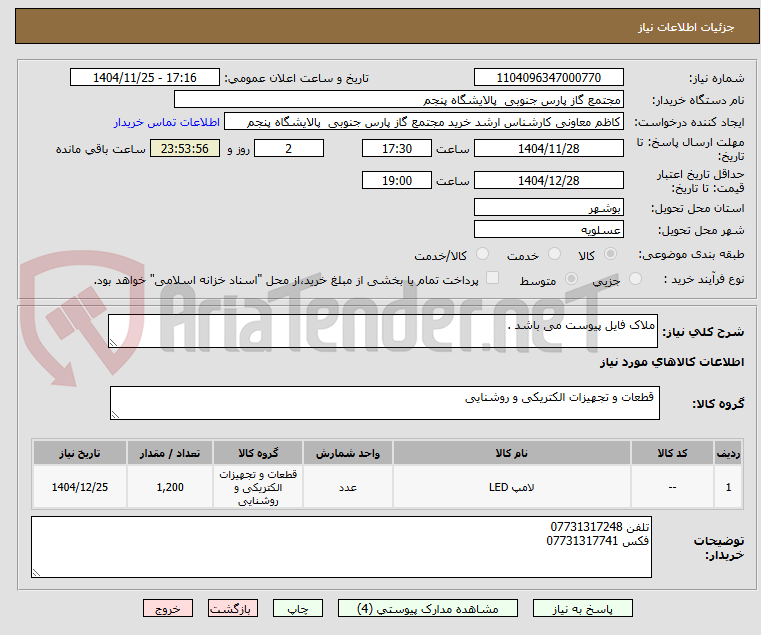Select the خدمت radio button
Image resolution: width=761 pixels, height=635 pixels.
554,254
